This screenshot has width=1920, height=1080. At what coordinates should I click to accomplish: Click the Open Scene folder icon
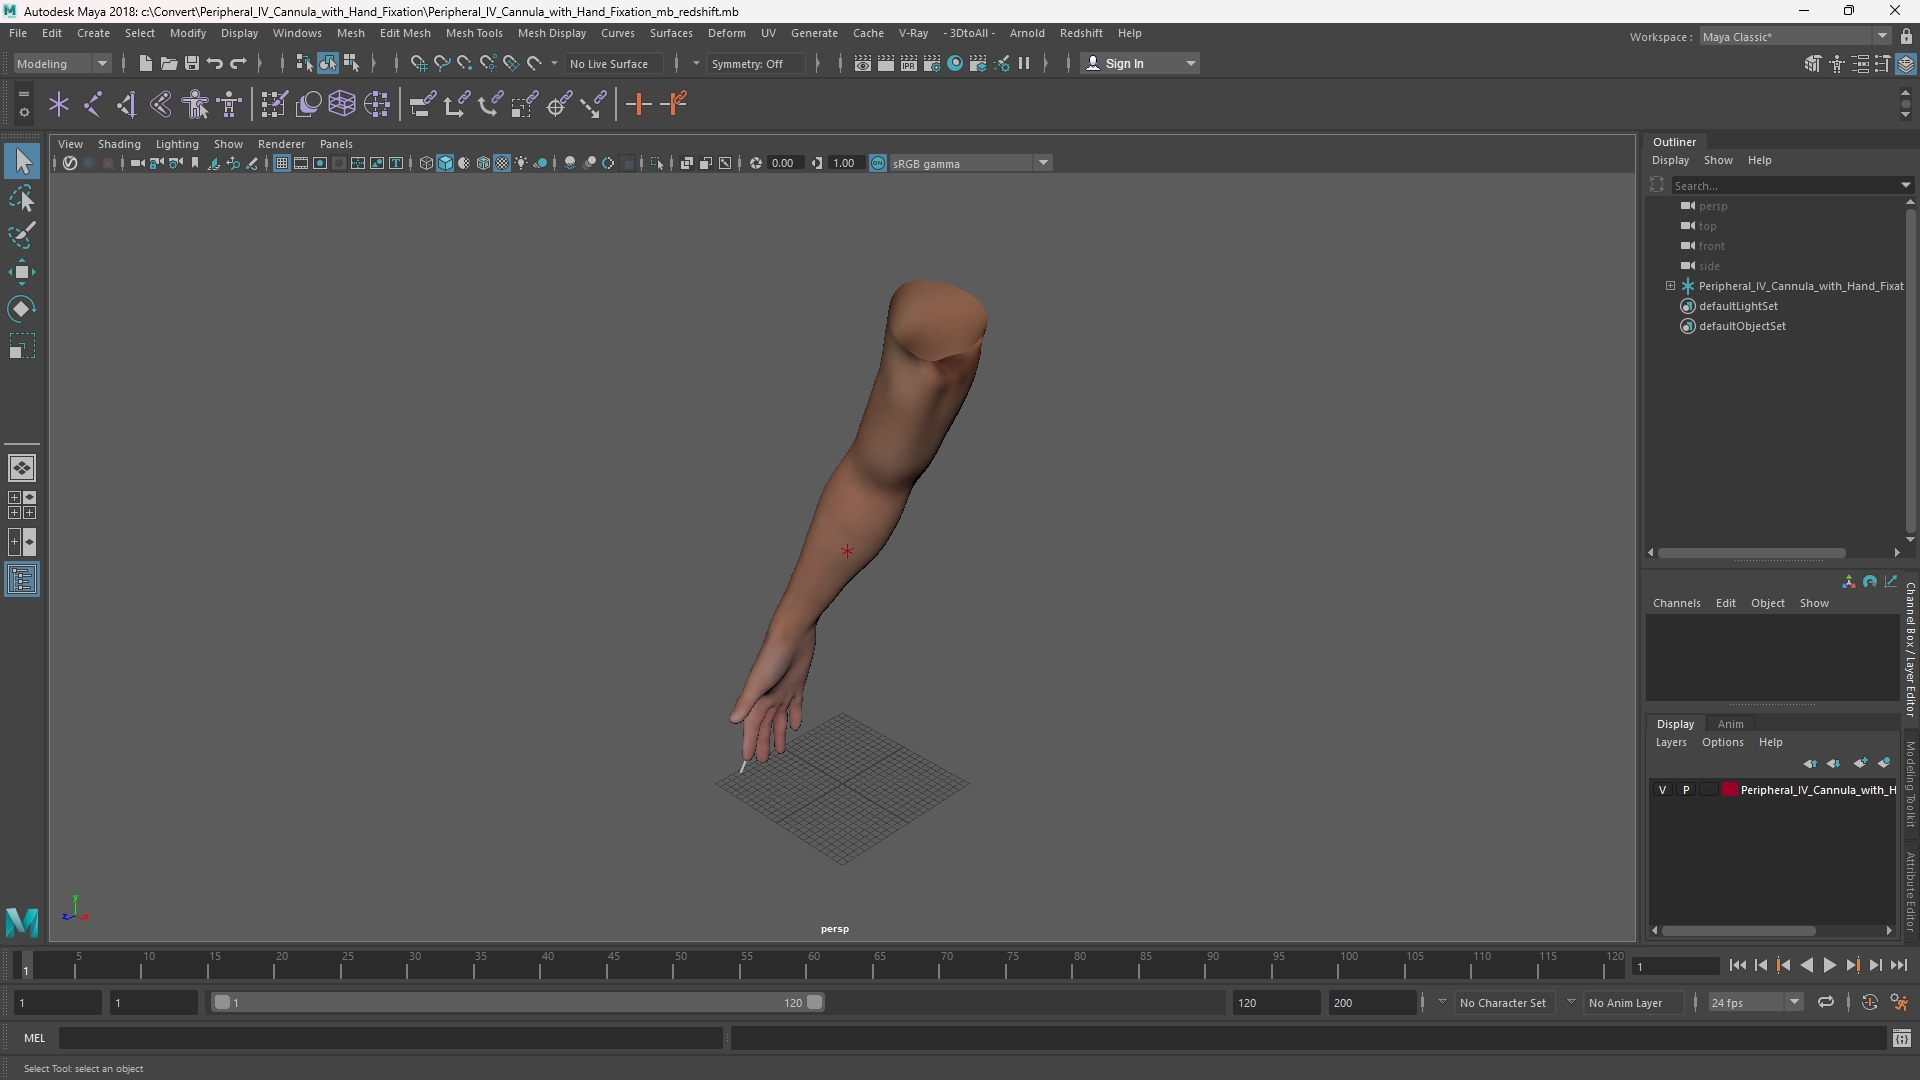pyautogui.click(x=169, y=63)
